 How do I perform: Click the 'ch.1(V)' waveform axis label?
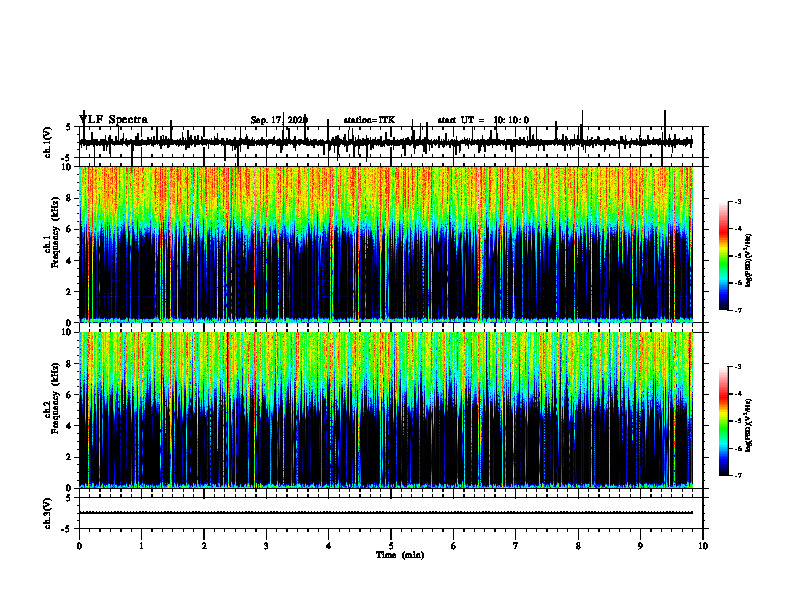pos(48,142)
